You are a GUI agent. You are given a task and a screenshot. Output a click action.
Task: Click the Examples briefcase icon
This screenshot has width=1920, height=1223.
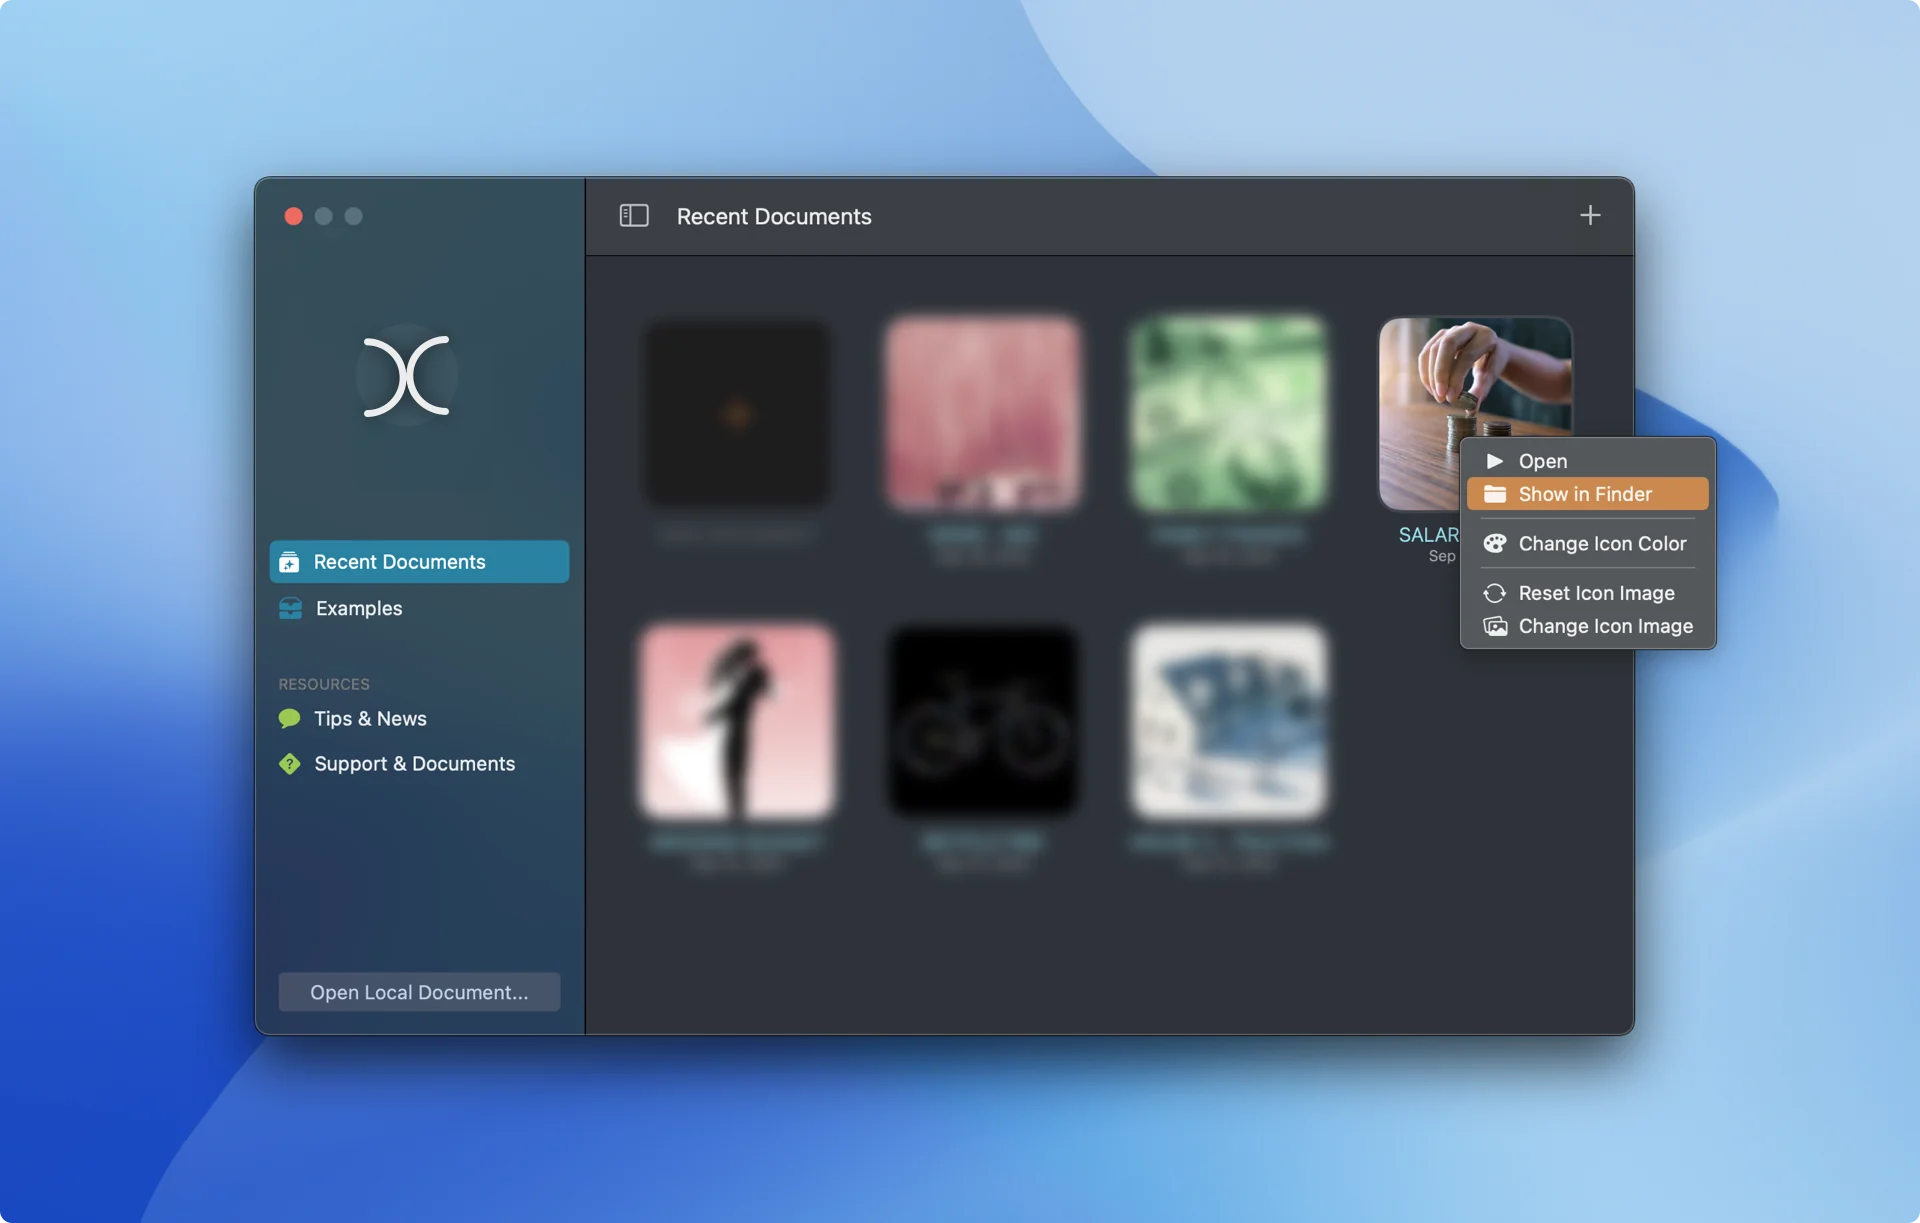289,608
